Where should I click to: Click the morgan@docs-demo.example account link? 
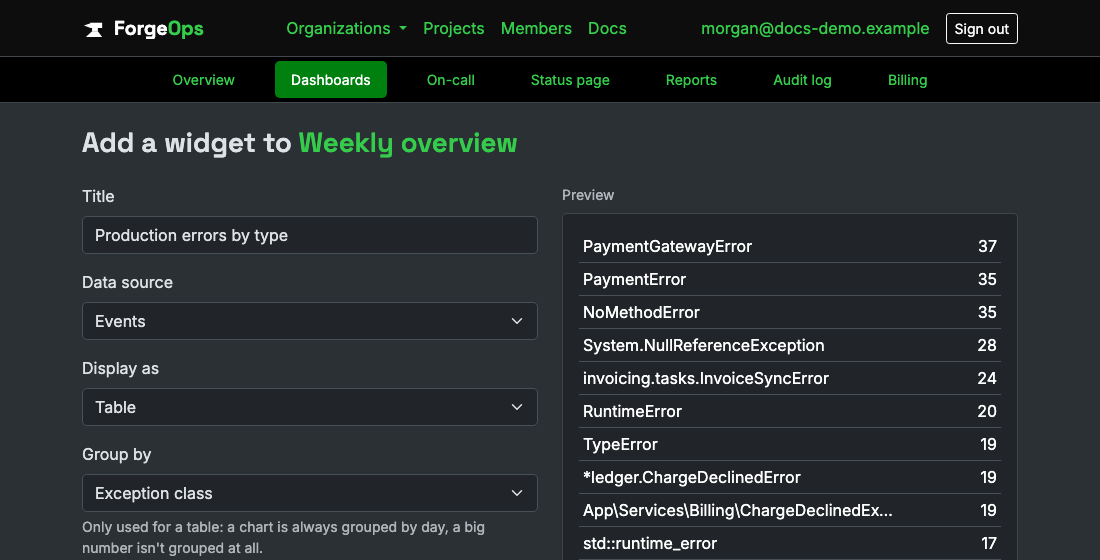pos(815,29)
